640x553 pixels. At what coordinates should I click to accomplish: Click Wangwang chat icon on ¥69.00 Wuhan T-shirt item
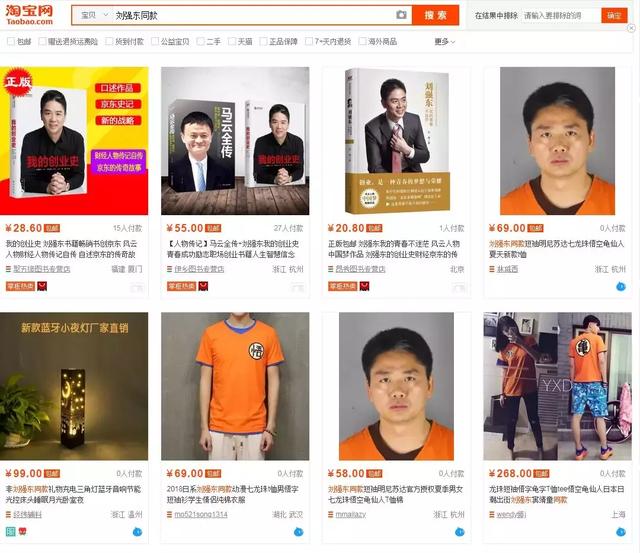click(298, 532)
